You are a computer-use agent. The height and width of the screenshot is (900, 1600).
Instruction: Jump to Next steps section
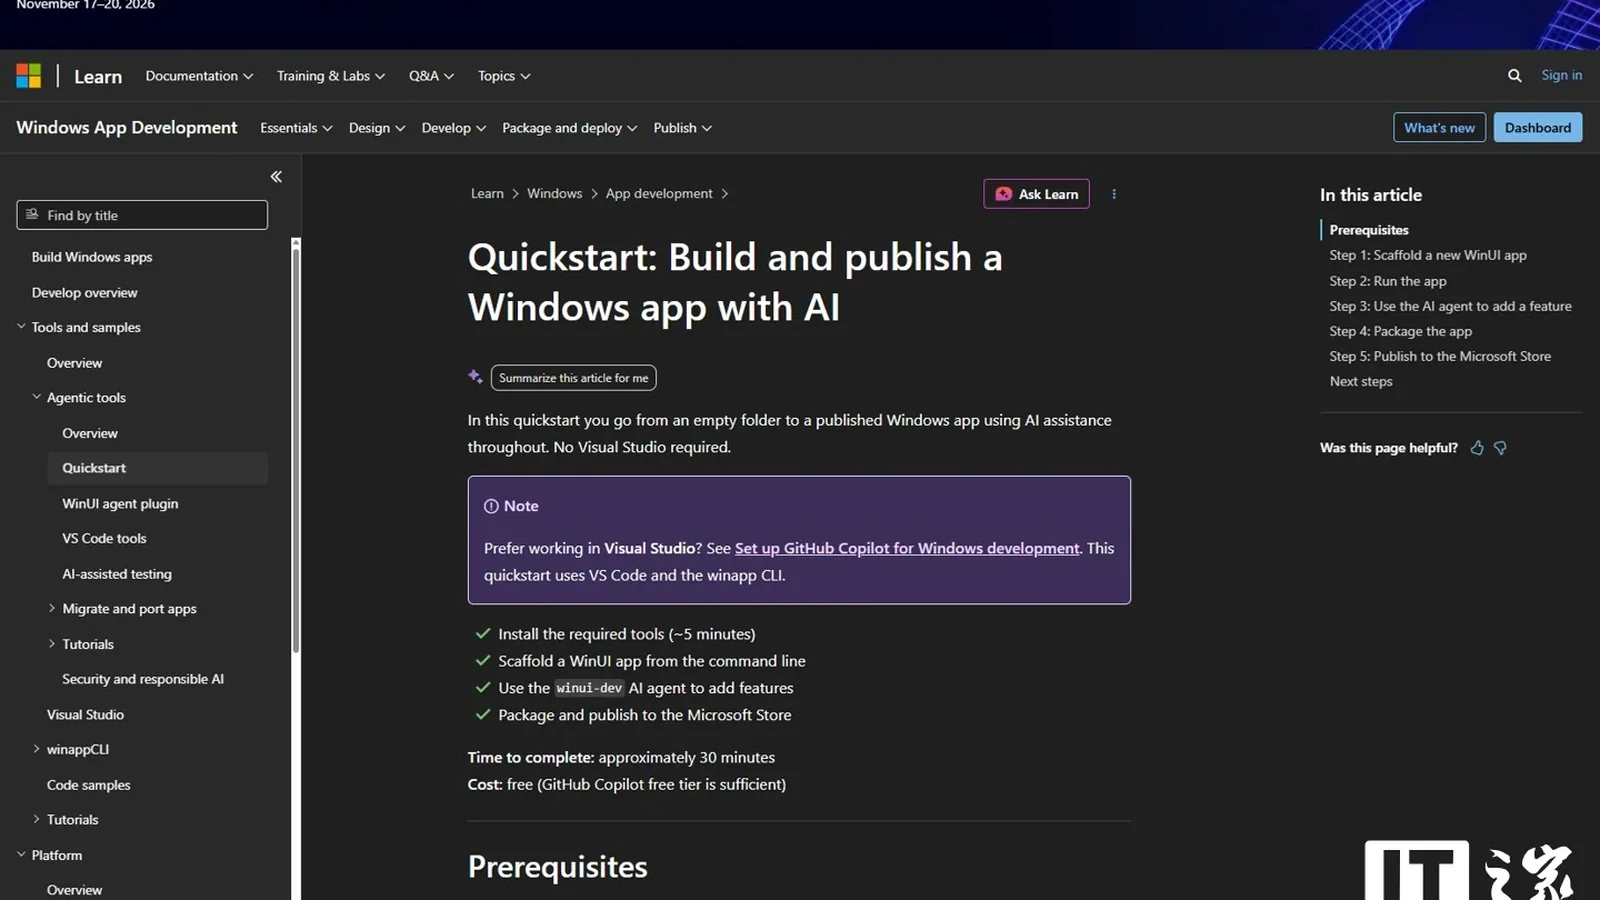[1361, 381]
